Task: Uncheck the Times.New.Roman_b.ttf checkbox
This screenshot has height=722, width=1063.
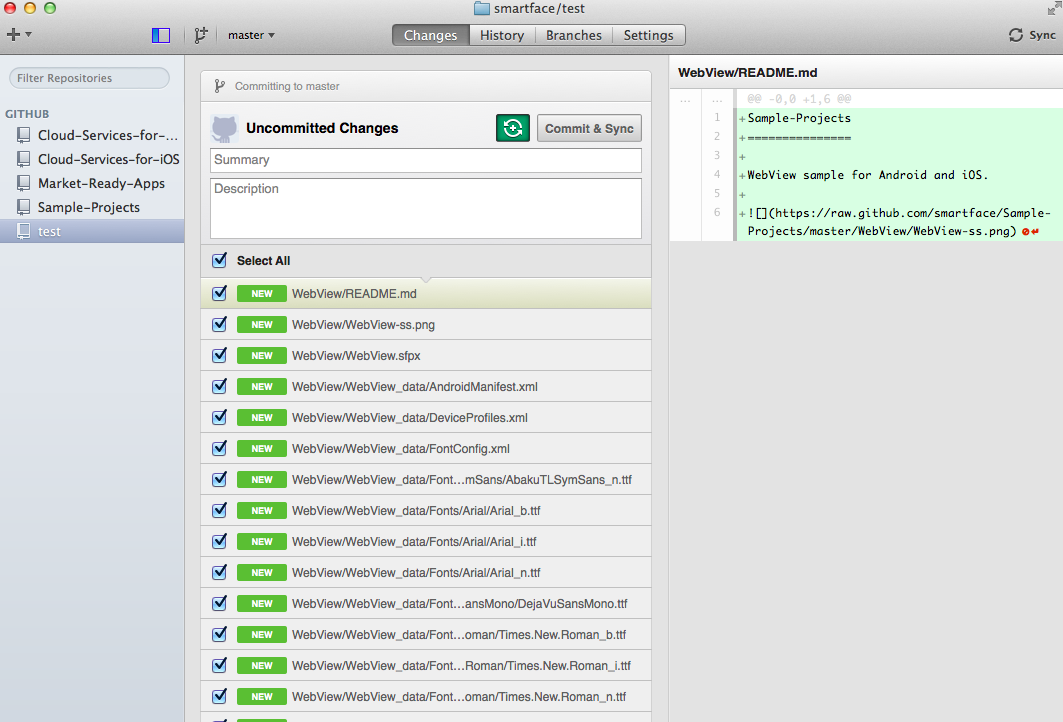Action: 219,635
